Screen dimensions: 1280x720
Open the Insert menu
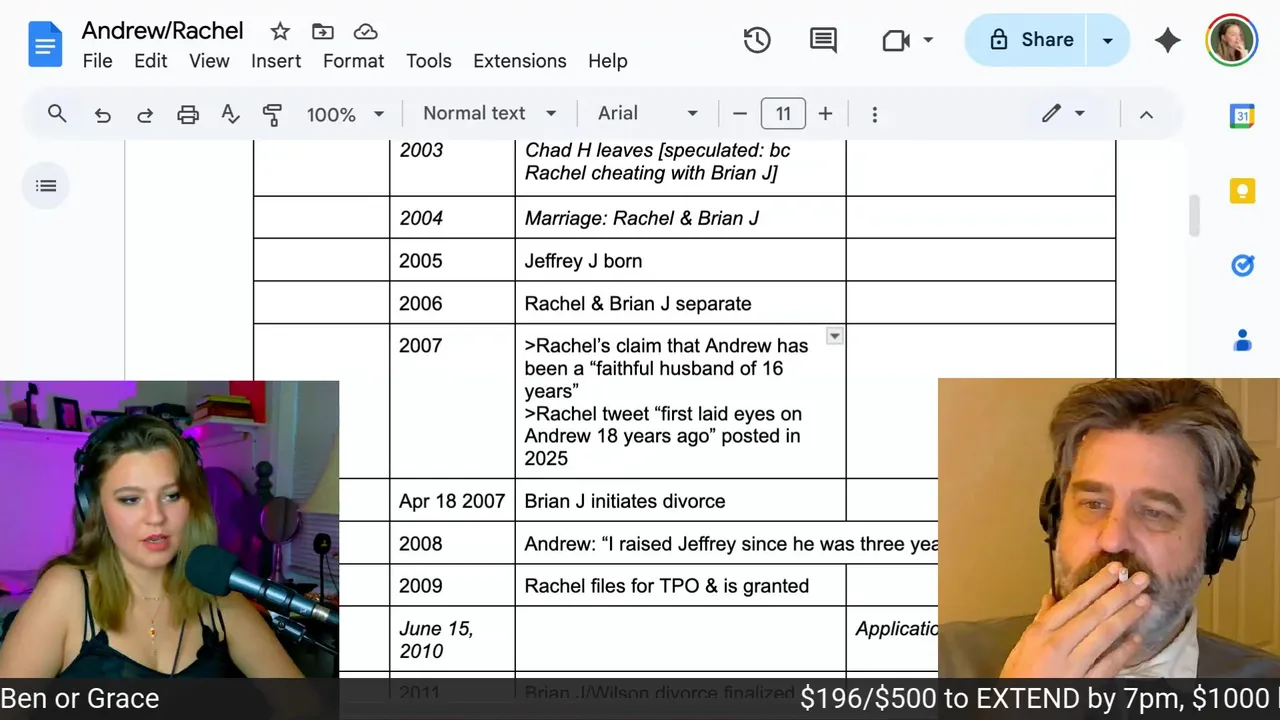pyautogui.click(x=276, y=61)
